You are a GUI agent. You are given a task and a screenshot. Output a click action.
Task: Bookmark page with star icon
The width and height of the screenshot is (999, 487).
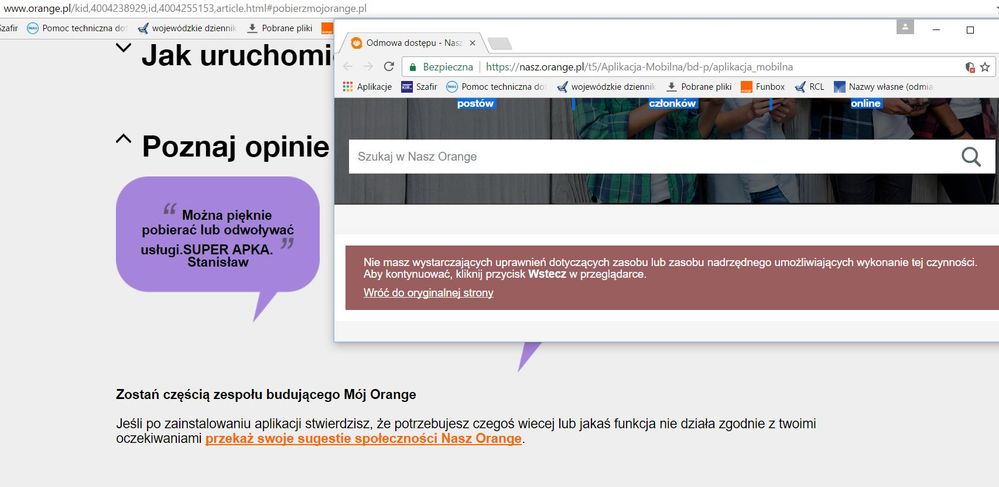click(x=985, y=67)
